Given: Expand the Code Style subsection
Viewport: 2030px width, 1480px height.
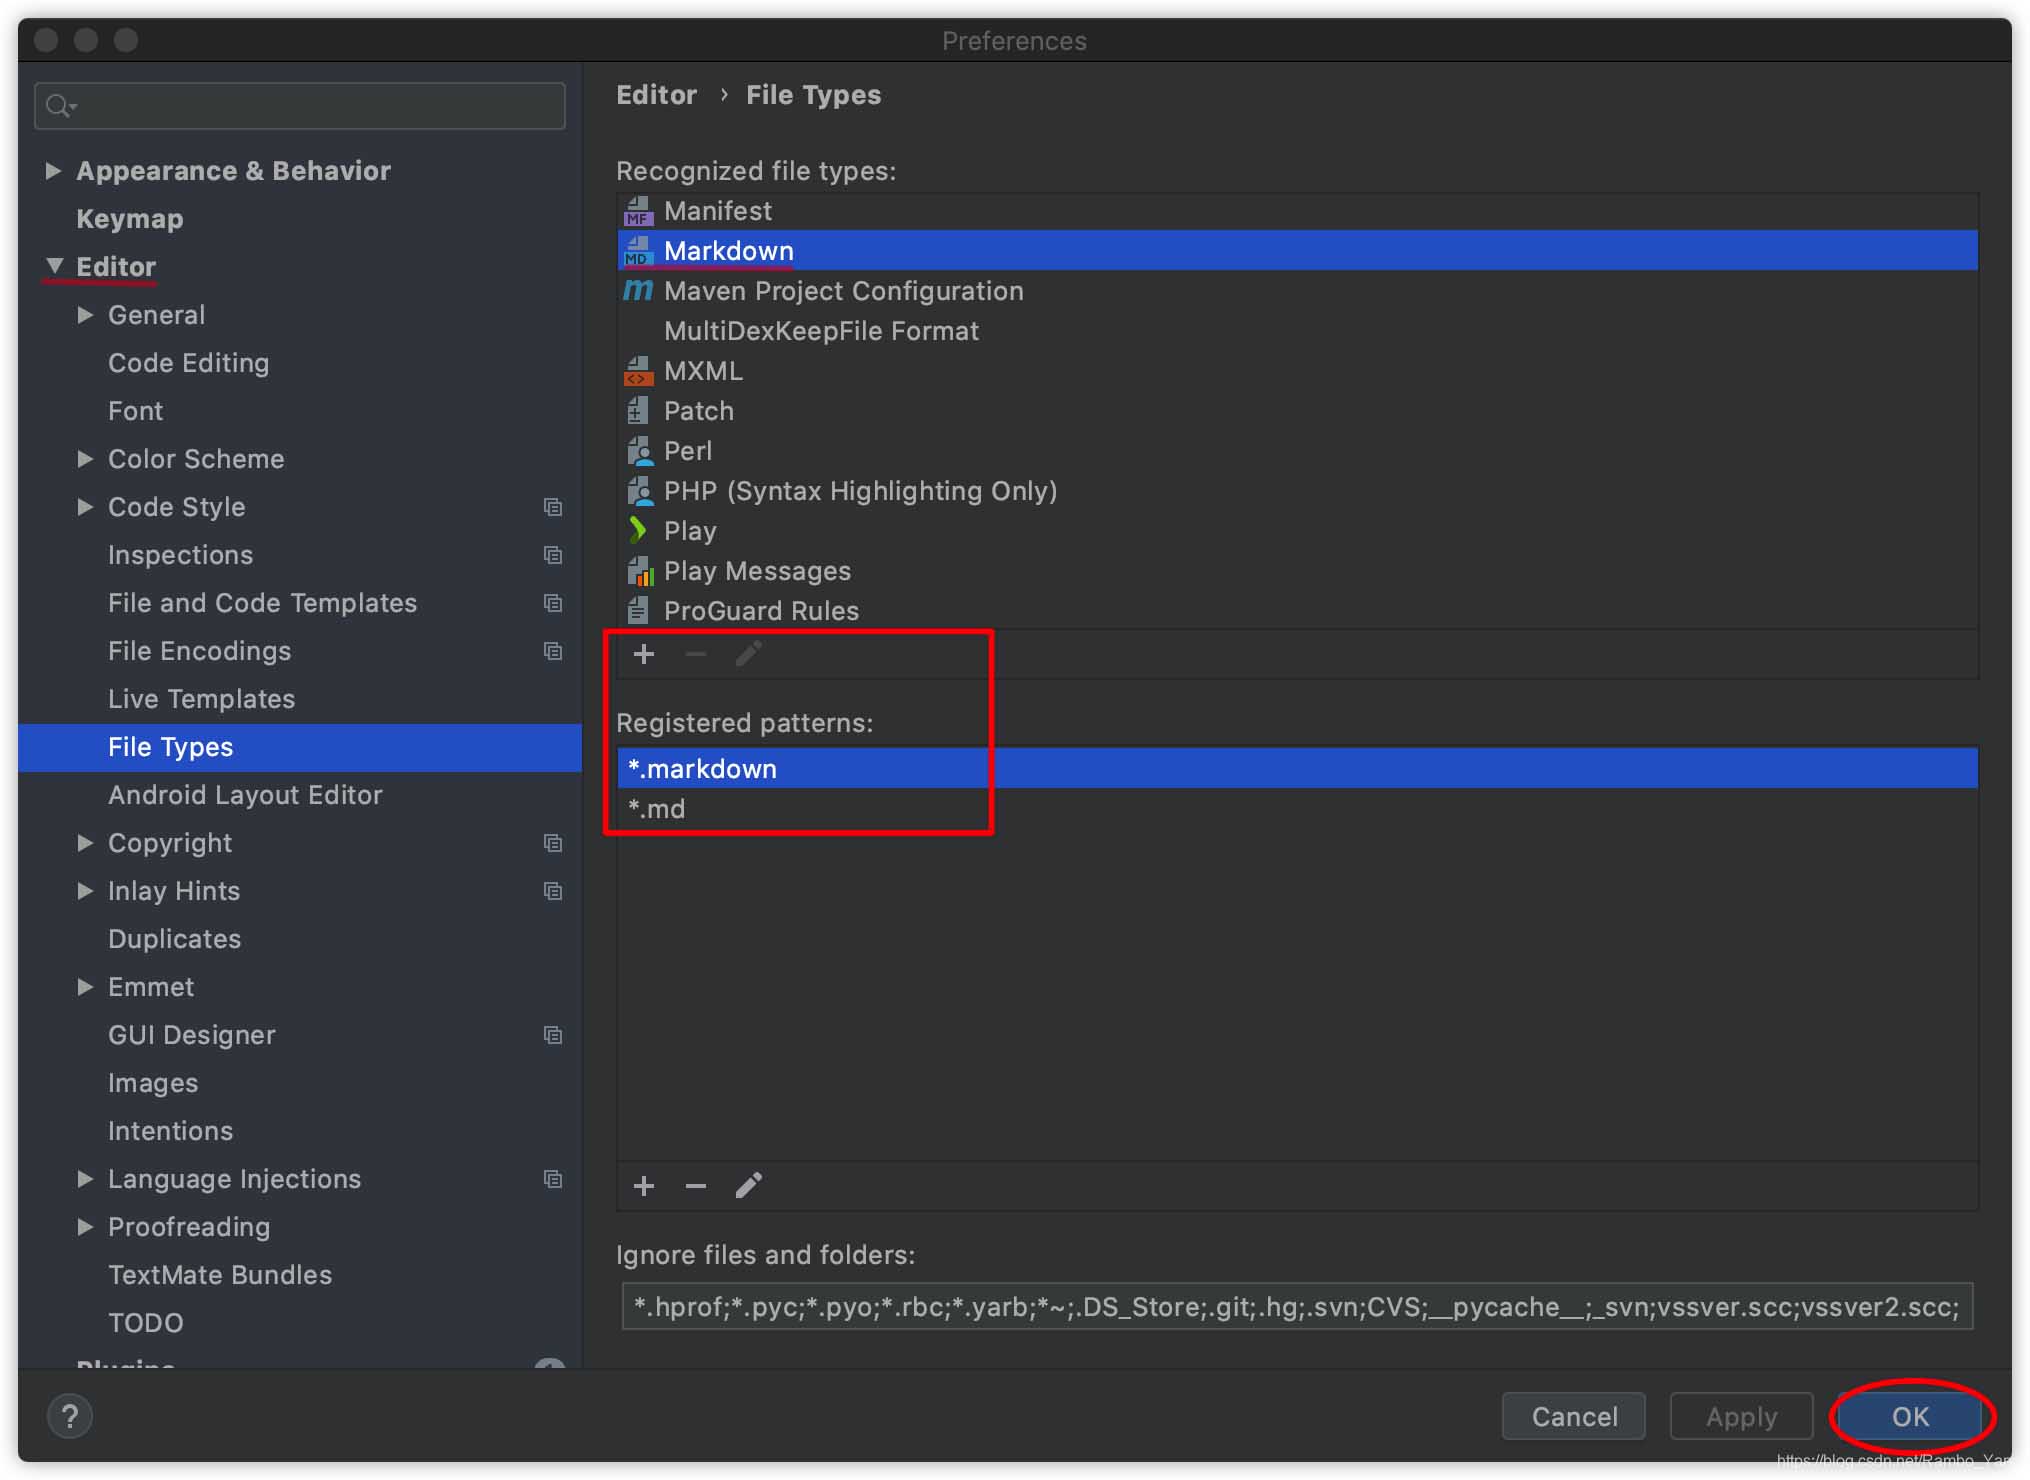Looking at the screenshot, I should (x=85, y=507).
